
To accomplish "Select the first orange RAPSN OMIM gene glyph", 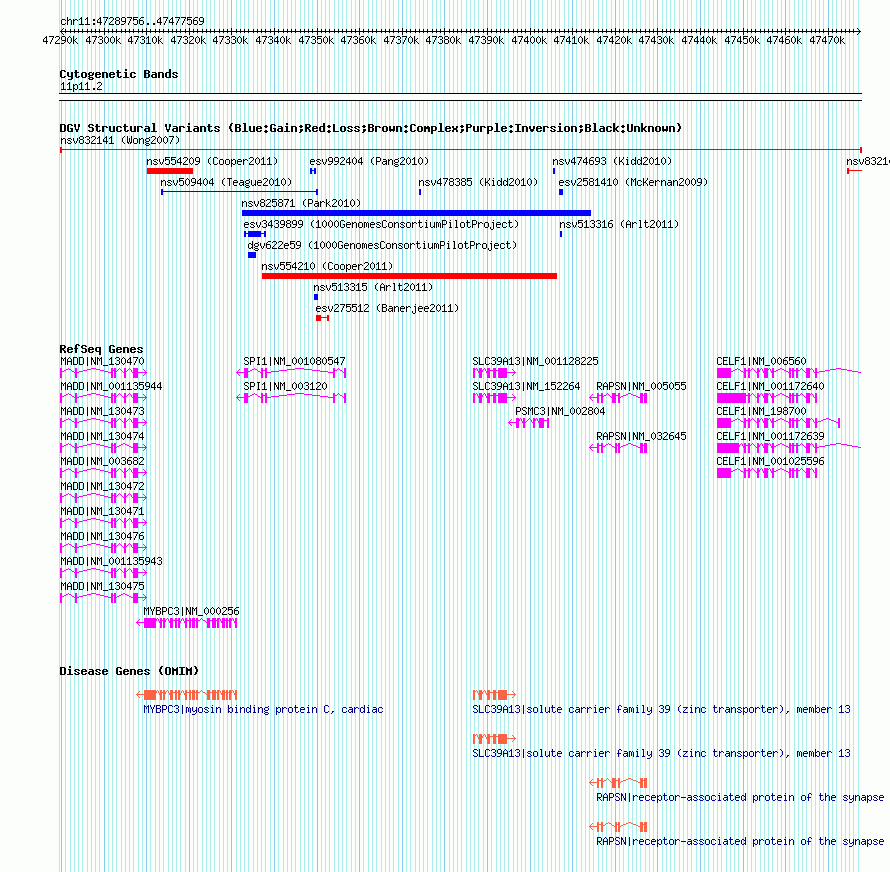I will pyautogui.click(x=618, y=783).
